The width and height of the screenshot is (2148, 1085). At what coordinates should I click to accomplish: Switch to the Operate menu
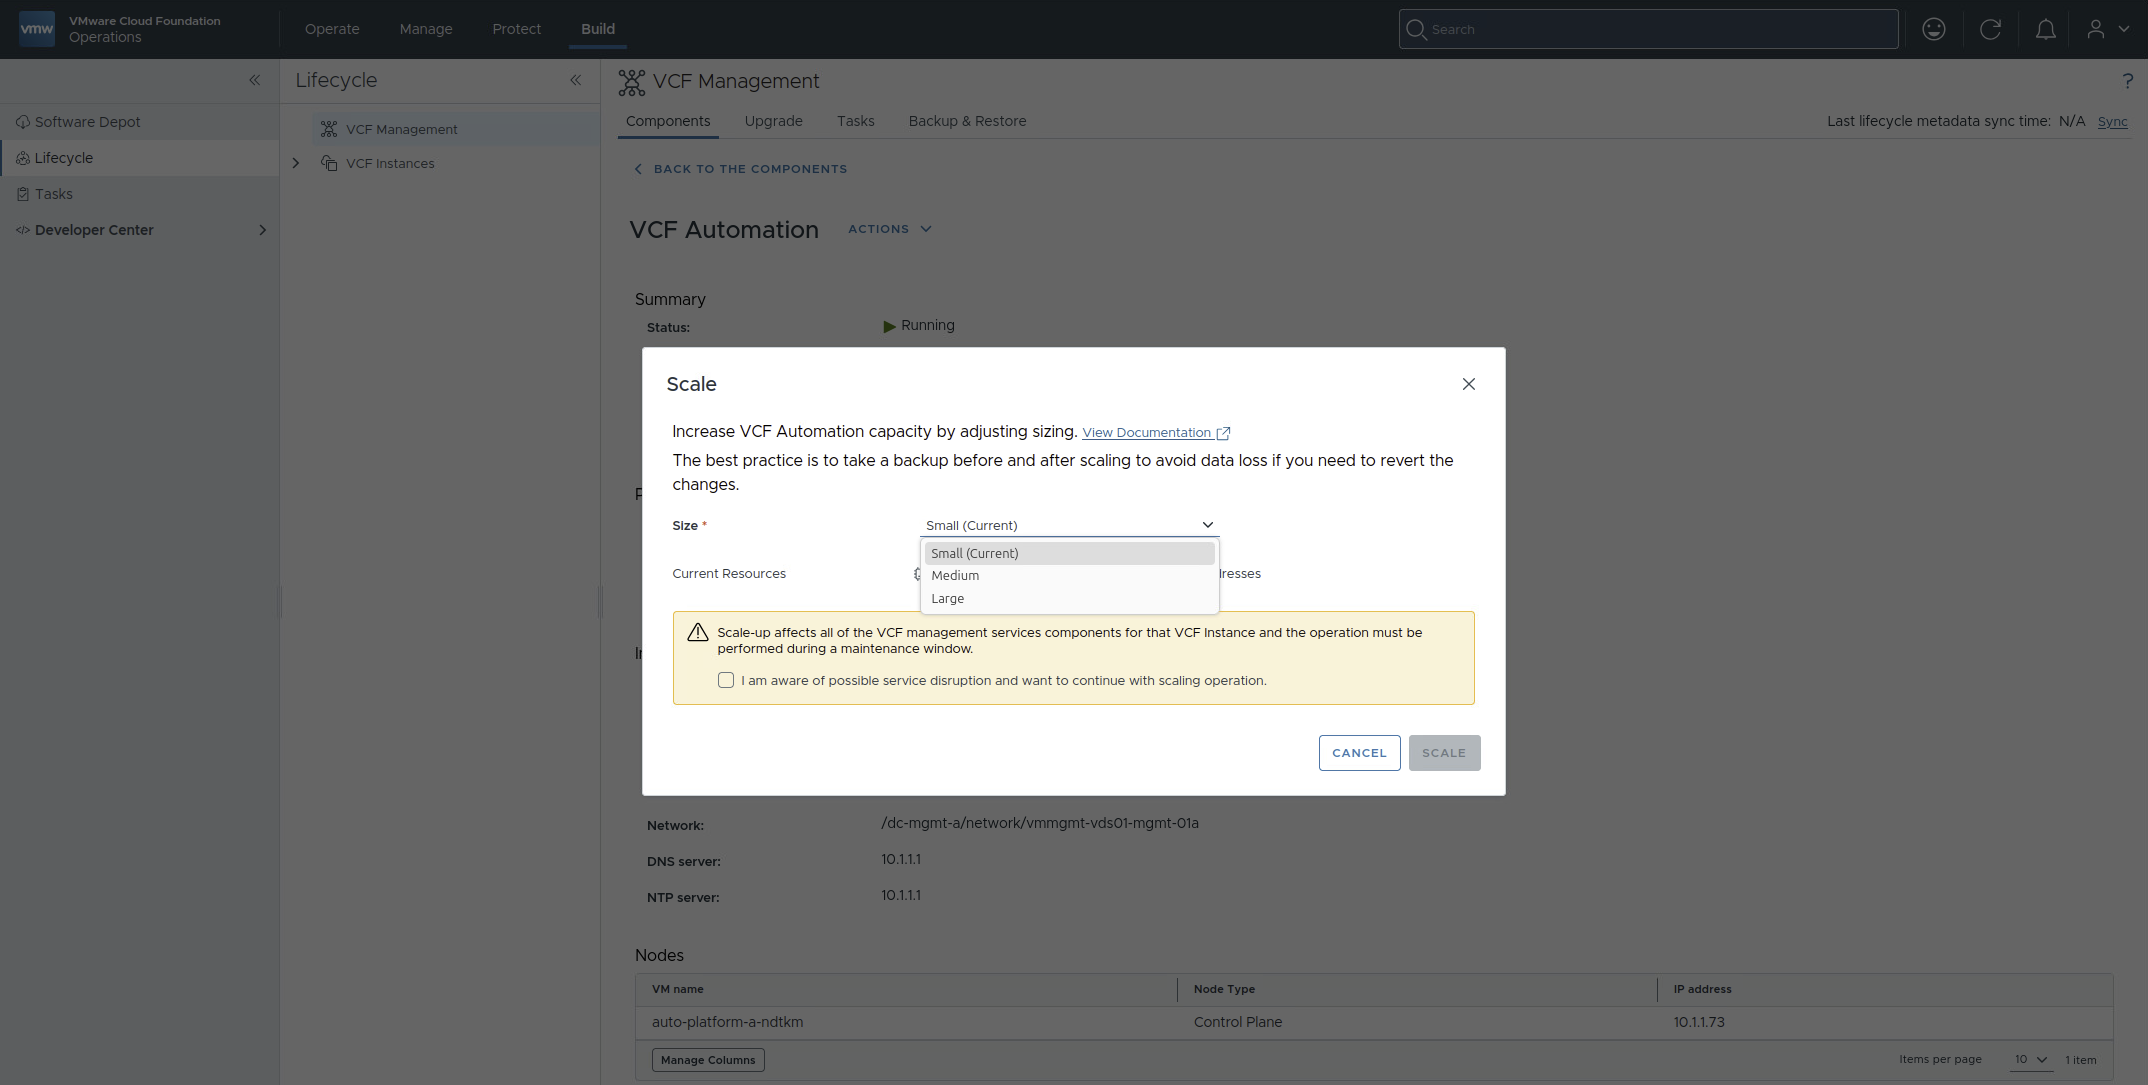pyautogui.click(x=332, y=29)
